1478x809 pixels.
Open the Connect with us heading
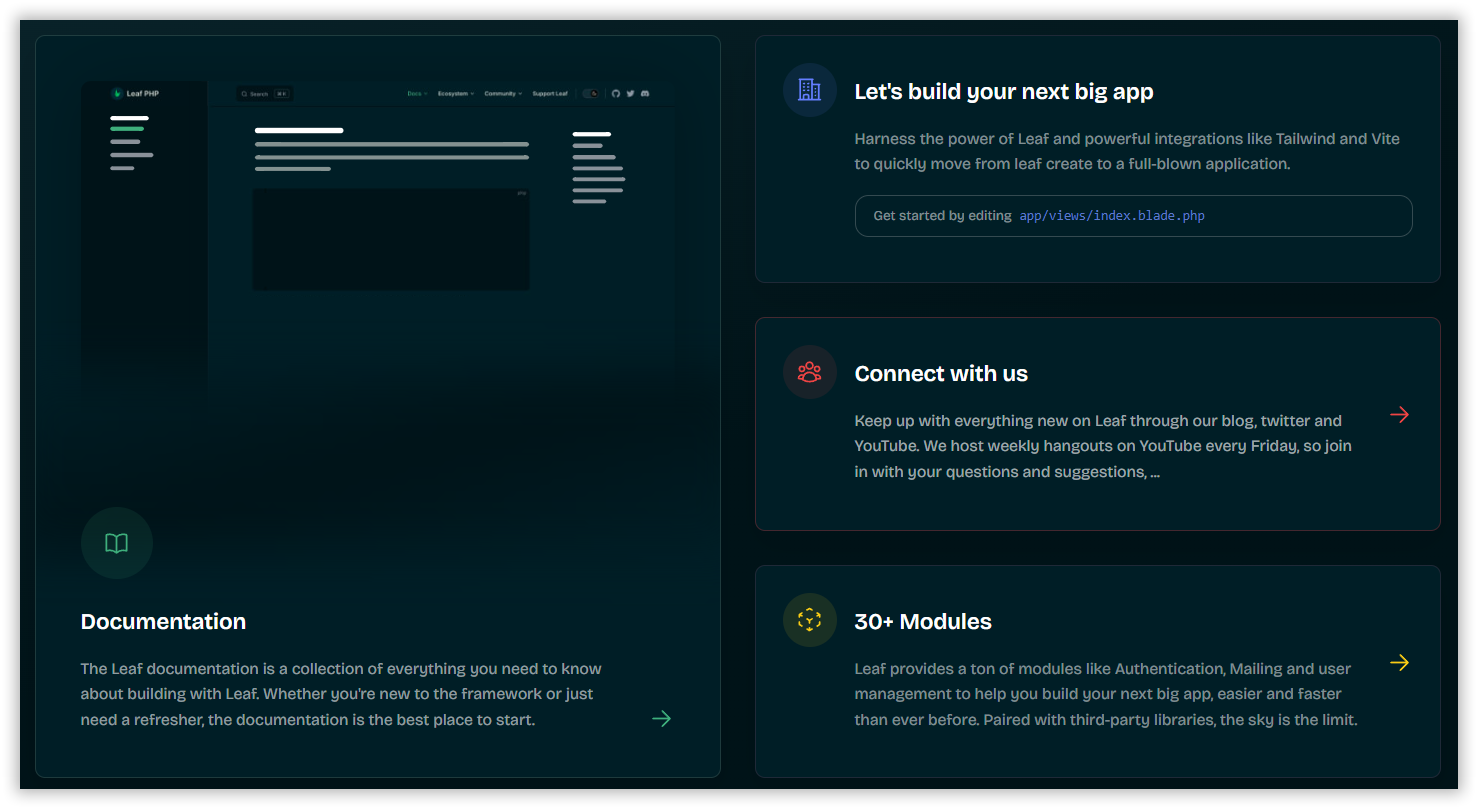coord(940,373)
